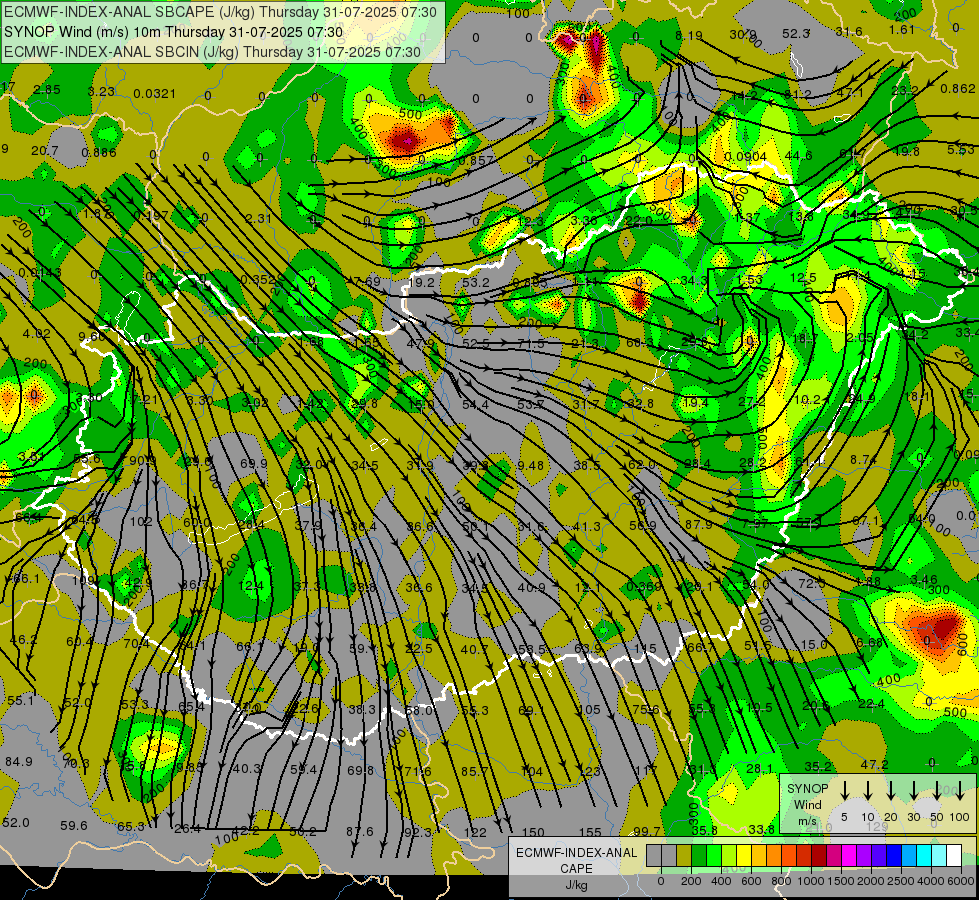This screenshot has width=979, height=900.
Task: Pick the cyan swatch in the CAPE color scale
Action: point(923,856)
